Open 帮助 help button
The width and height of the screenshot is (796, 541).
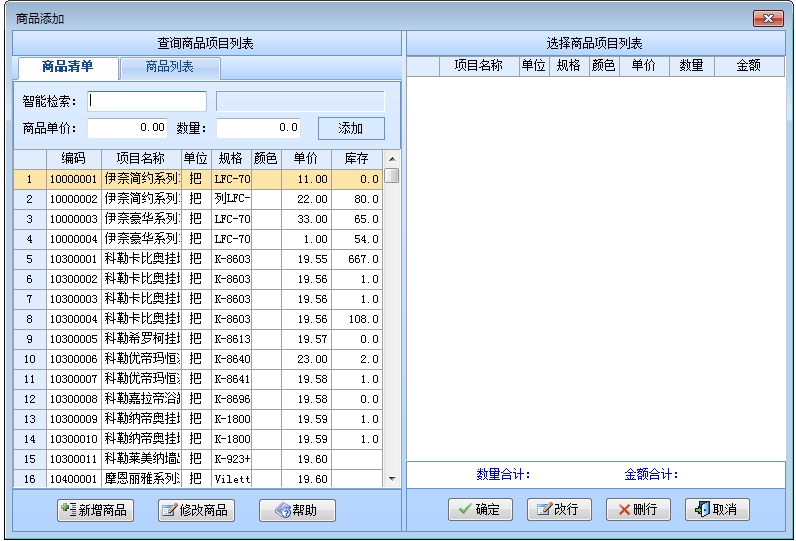[296, 510]
